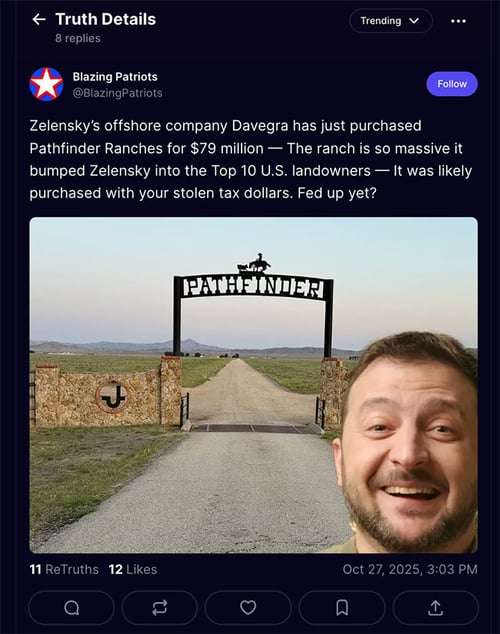The image size is (500, 634).
Task: View the 12 Likes list
Action: [x=133, y=569]
